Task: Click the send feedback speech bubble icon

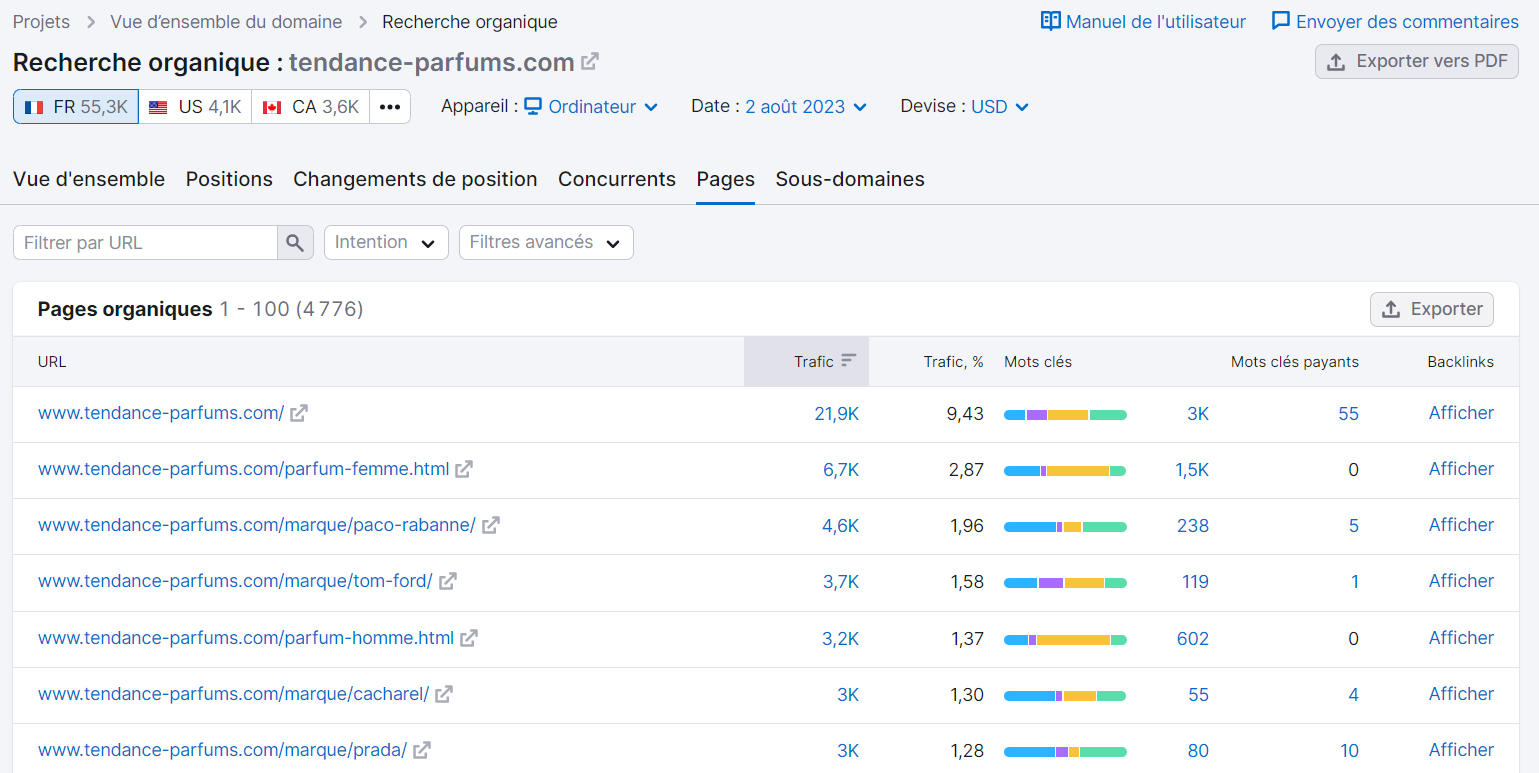Action: click(x=1280, y=21)
